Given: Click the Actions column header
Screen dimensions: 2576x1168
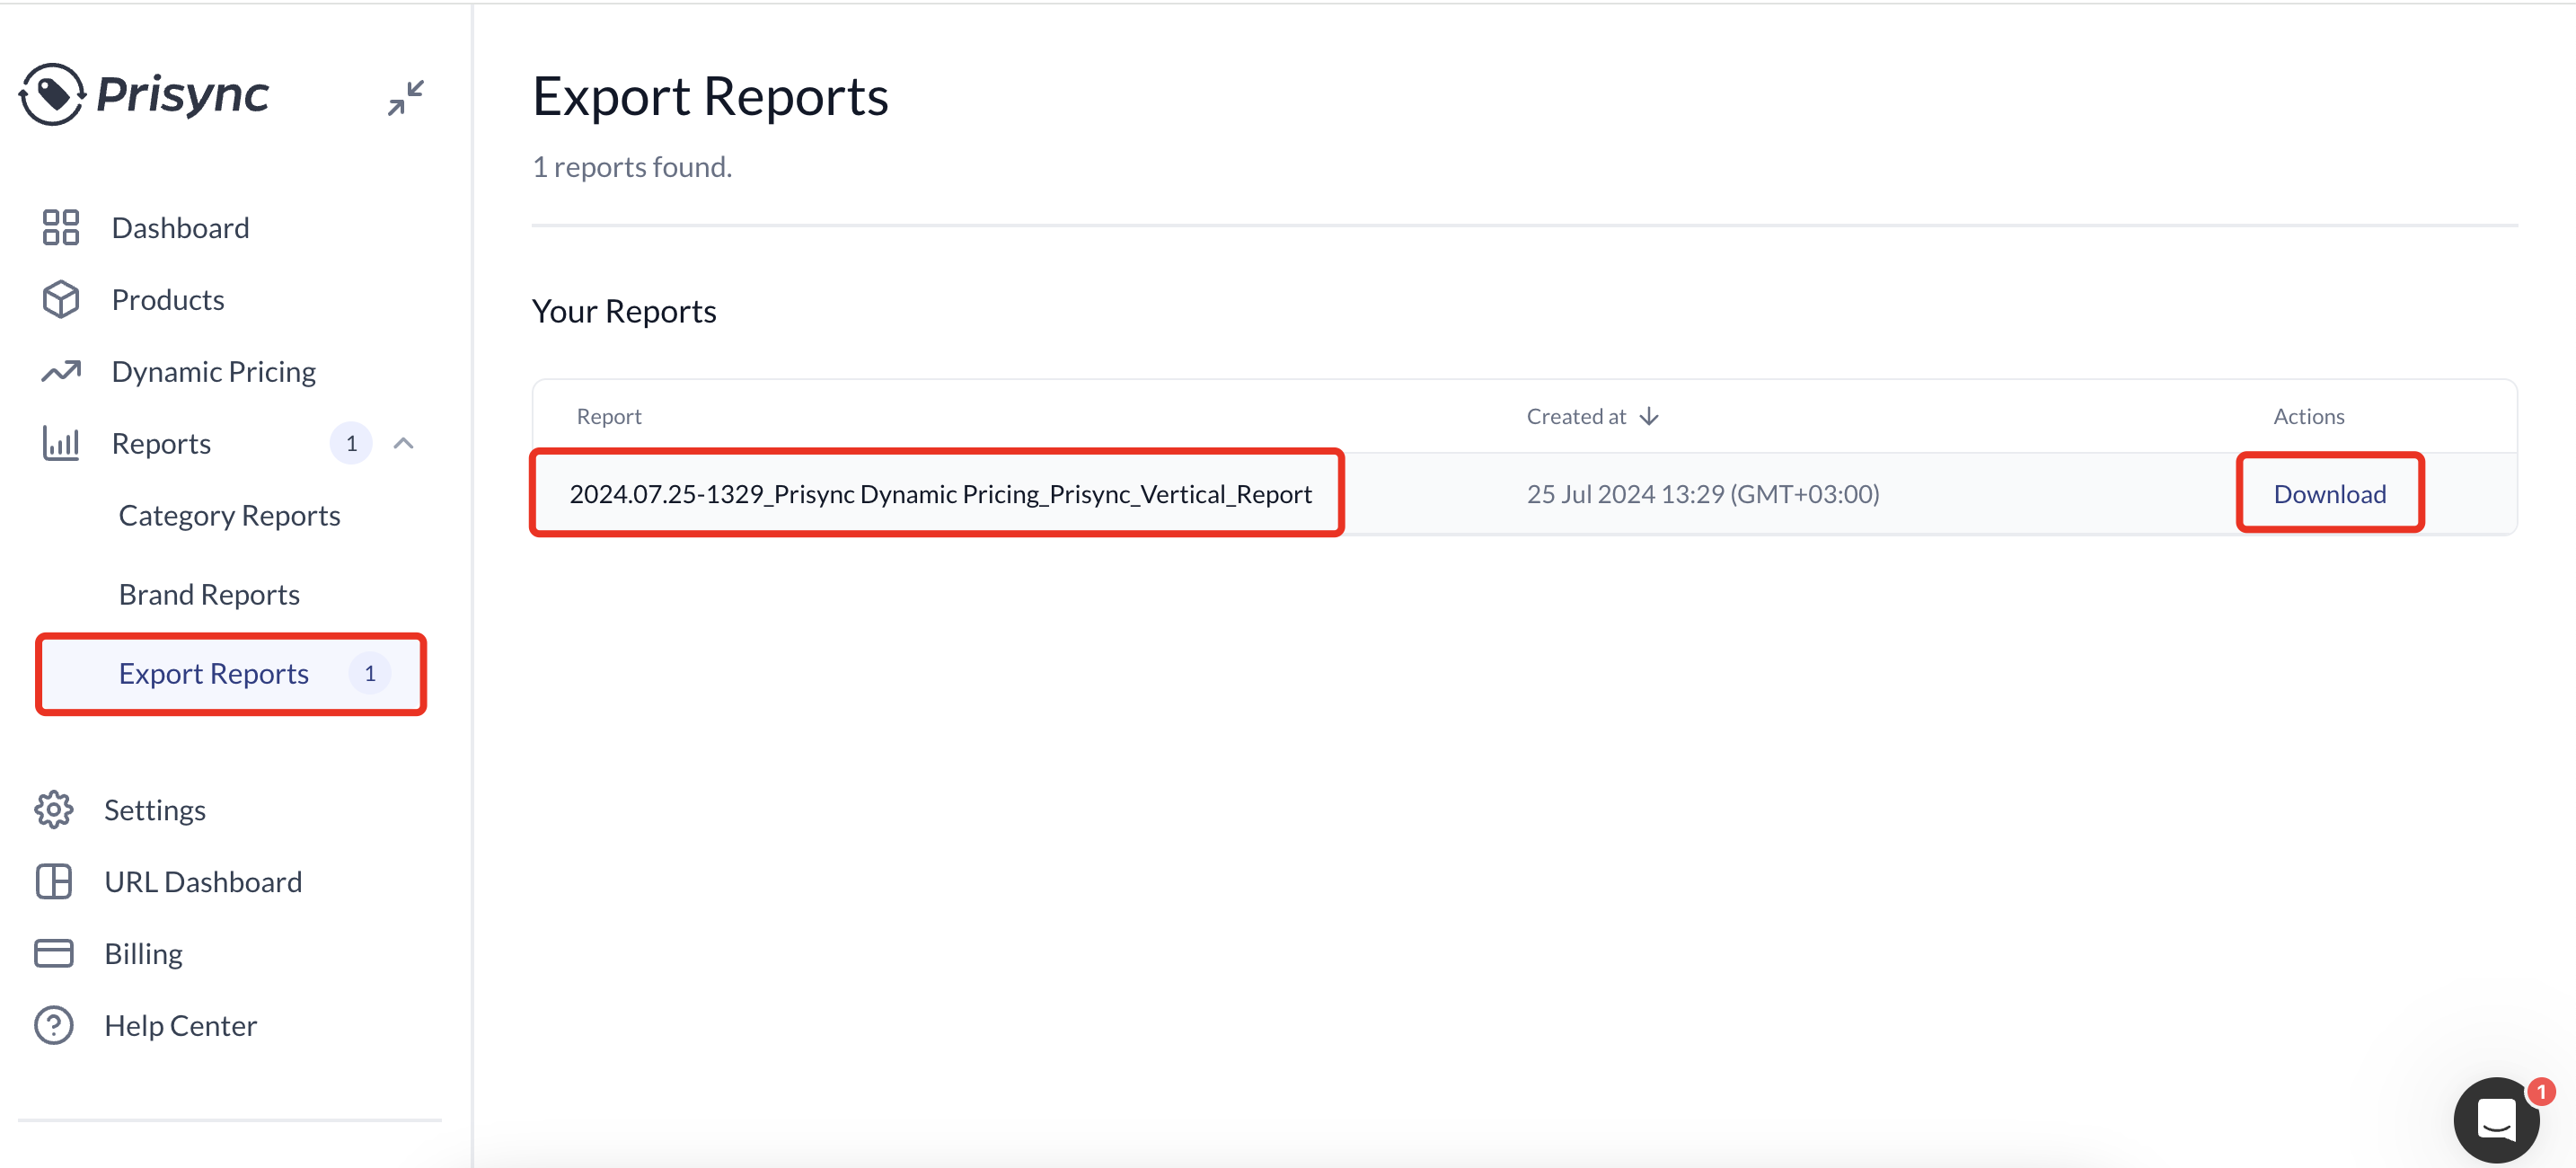Looking at the screenshot, I should coord(2308,416).
